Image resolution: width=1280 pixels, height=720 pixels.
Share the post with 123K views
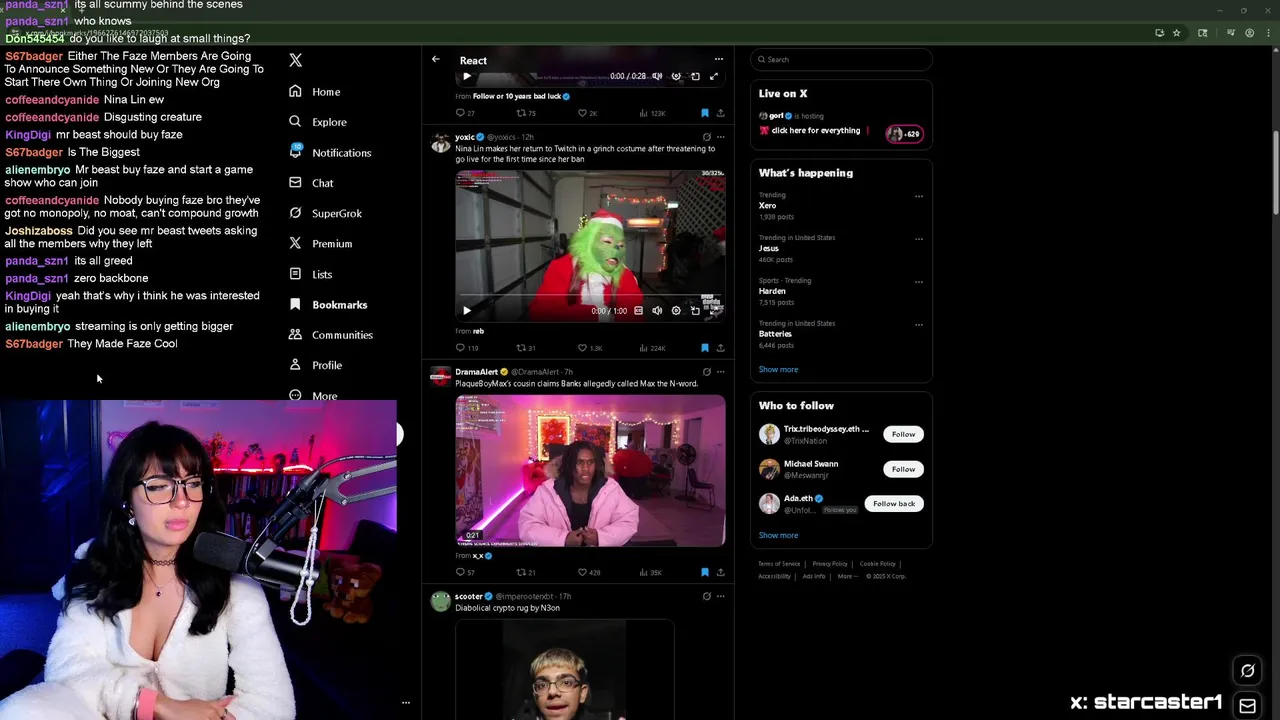click(x=720, y=113)
